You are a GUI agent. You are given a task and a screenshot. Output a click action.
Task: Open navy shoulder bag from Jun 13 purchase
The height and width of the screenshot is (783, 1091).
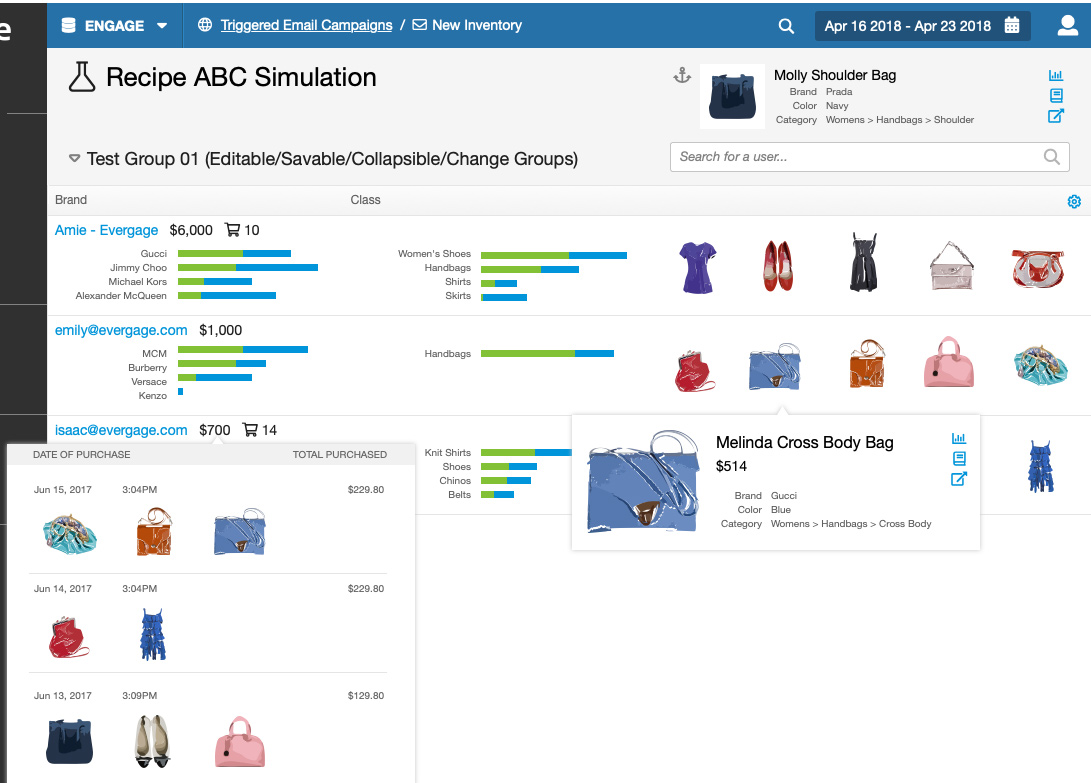pyautogui.click(x=70, y=742)
